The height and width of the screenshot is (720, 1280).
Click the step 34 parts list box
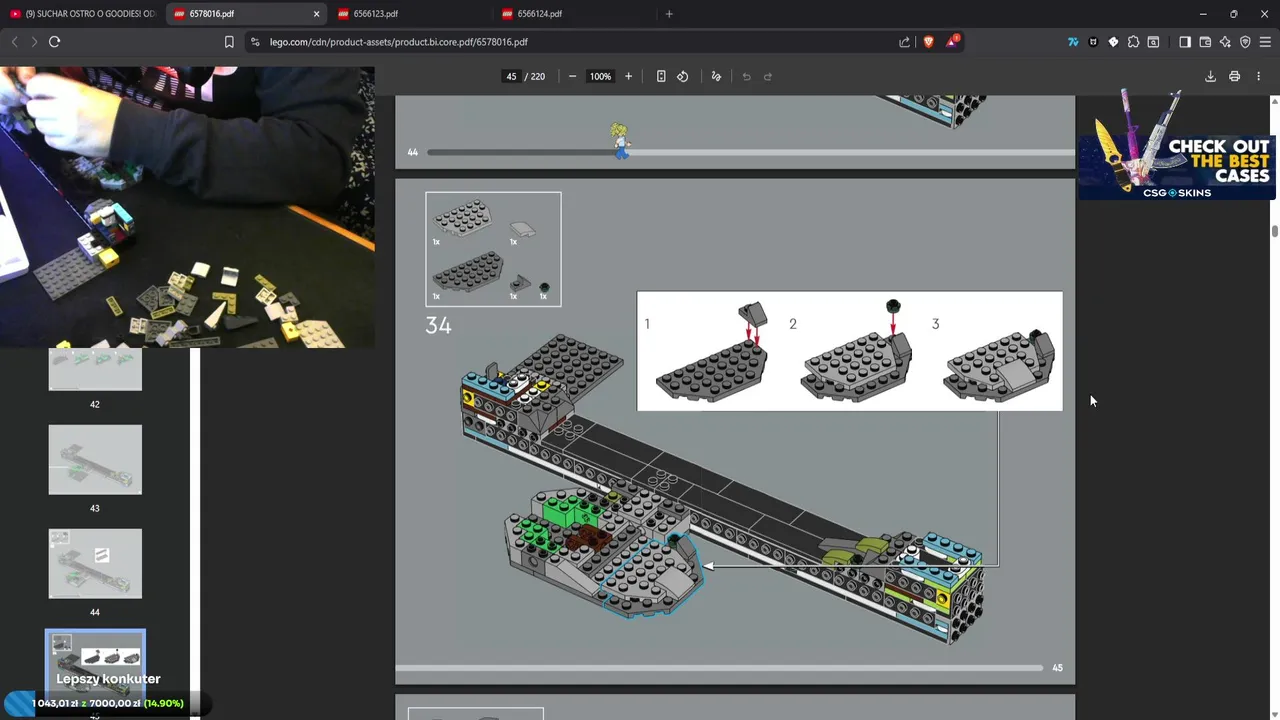tap(493, 249)
